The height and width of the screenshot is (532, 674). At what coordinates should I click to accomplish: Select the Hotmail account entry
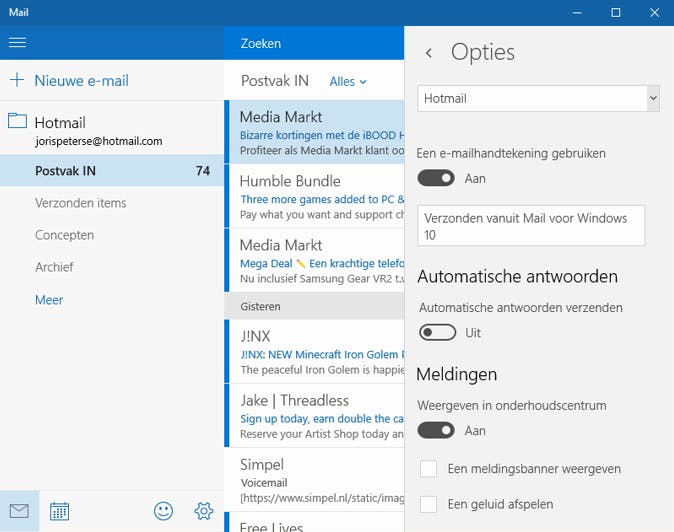(112, 131)
